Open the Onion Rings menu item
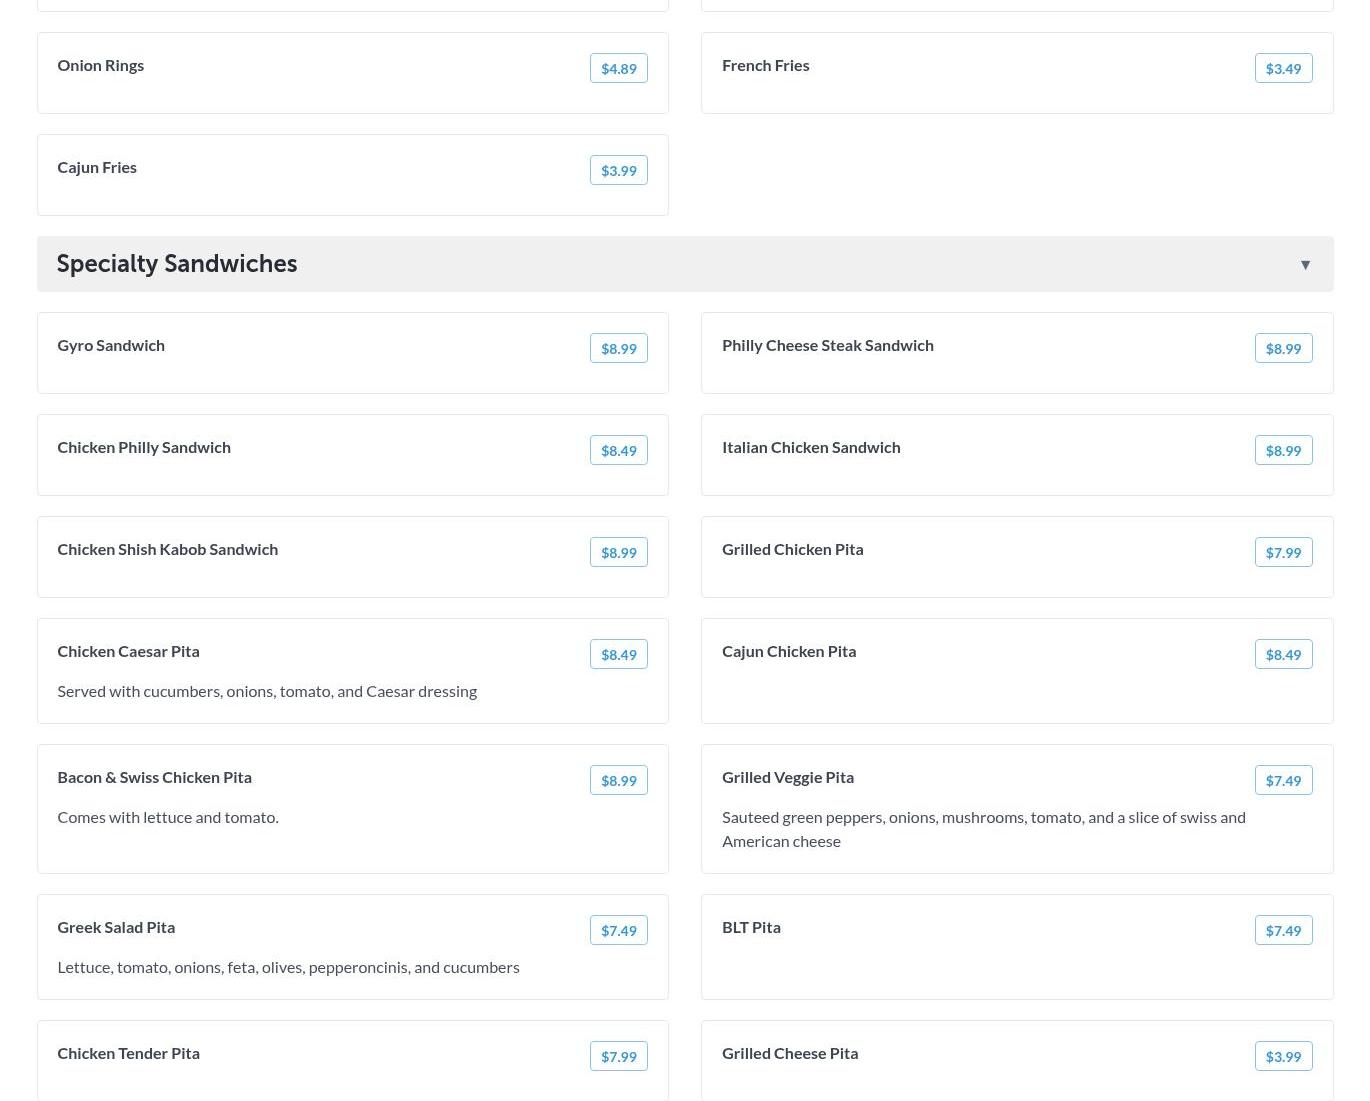 click(101, 65)
